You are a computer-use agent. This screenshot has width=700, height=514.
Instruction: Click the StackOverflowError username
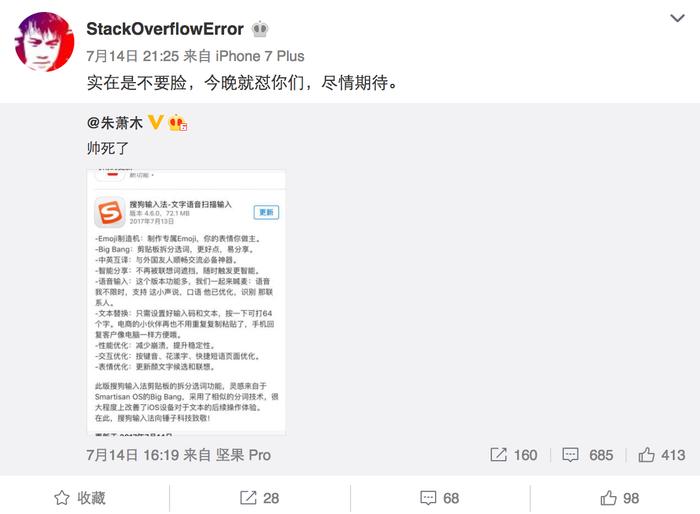165,29
